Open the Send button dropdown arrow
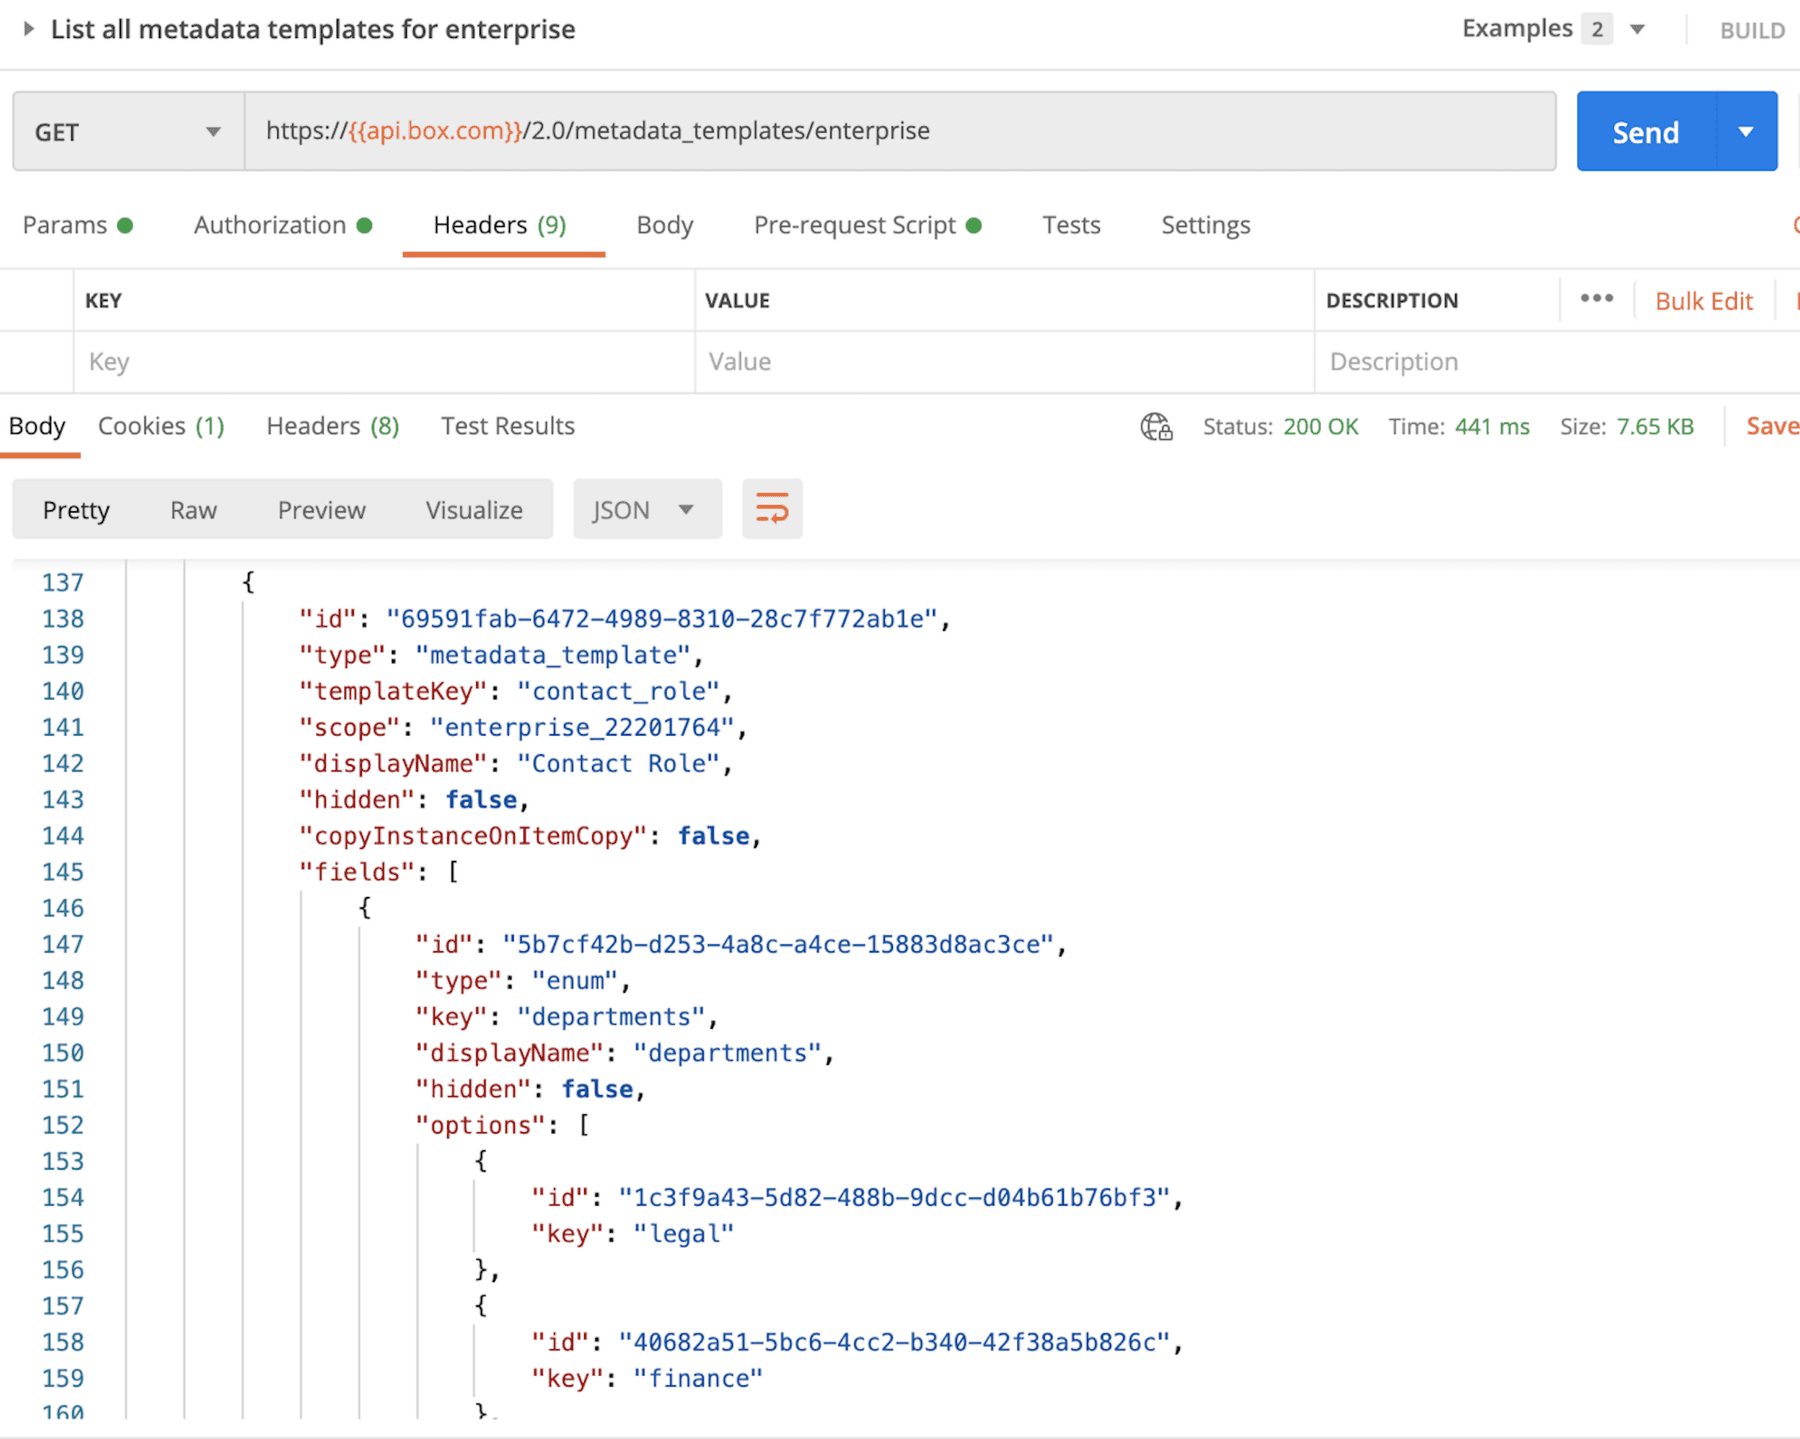The image size is (1800, 1439). pos(1746,131)
